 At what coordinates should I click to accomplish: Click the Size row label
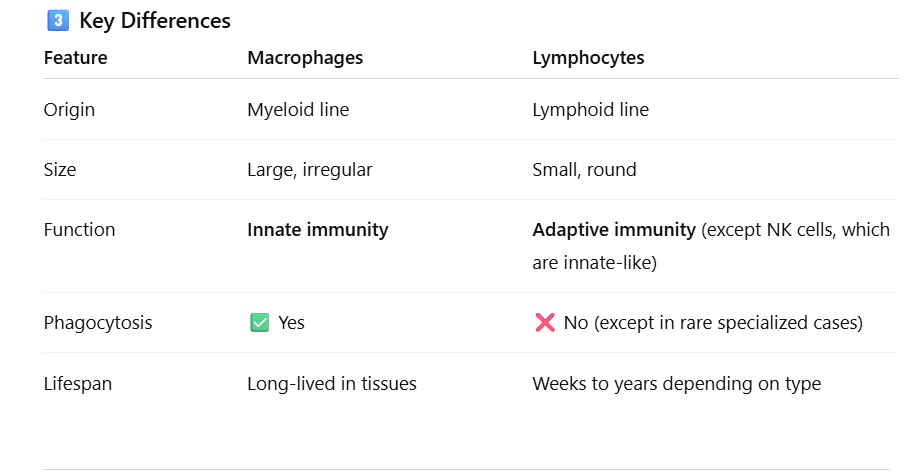[x=60, y=170]
